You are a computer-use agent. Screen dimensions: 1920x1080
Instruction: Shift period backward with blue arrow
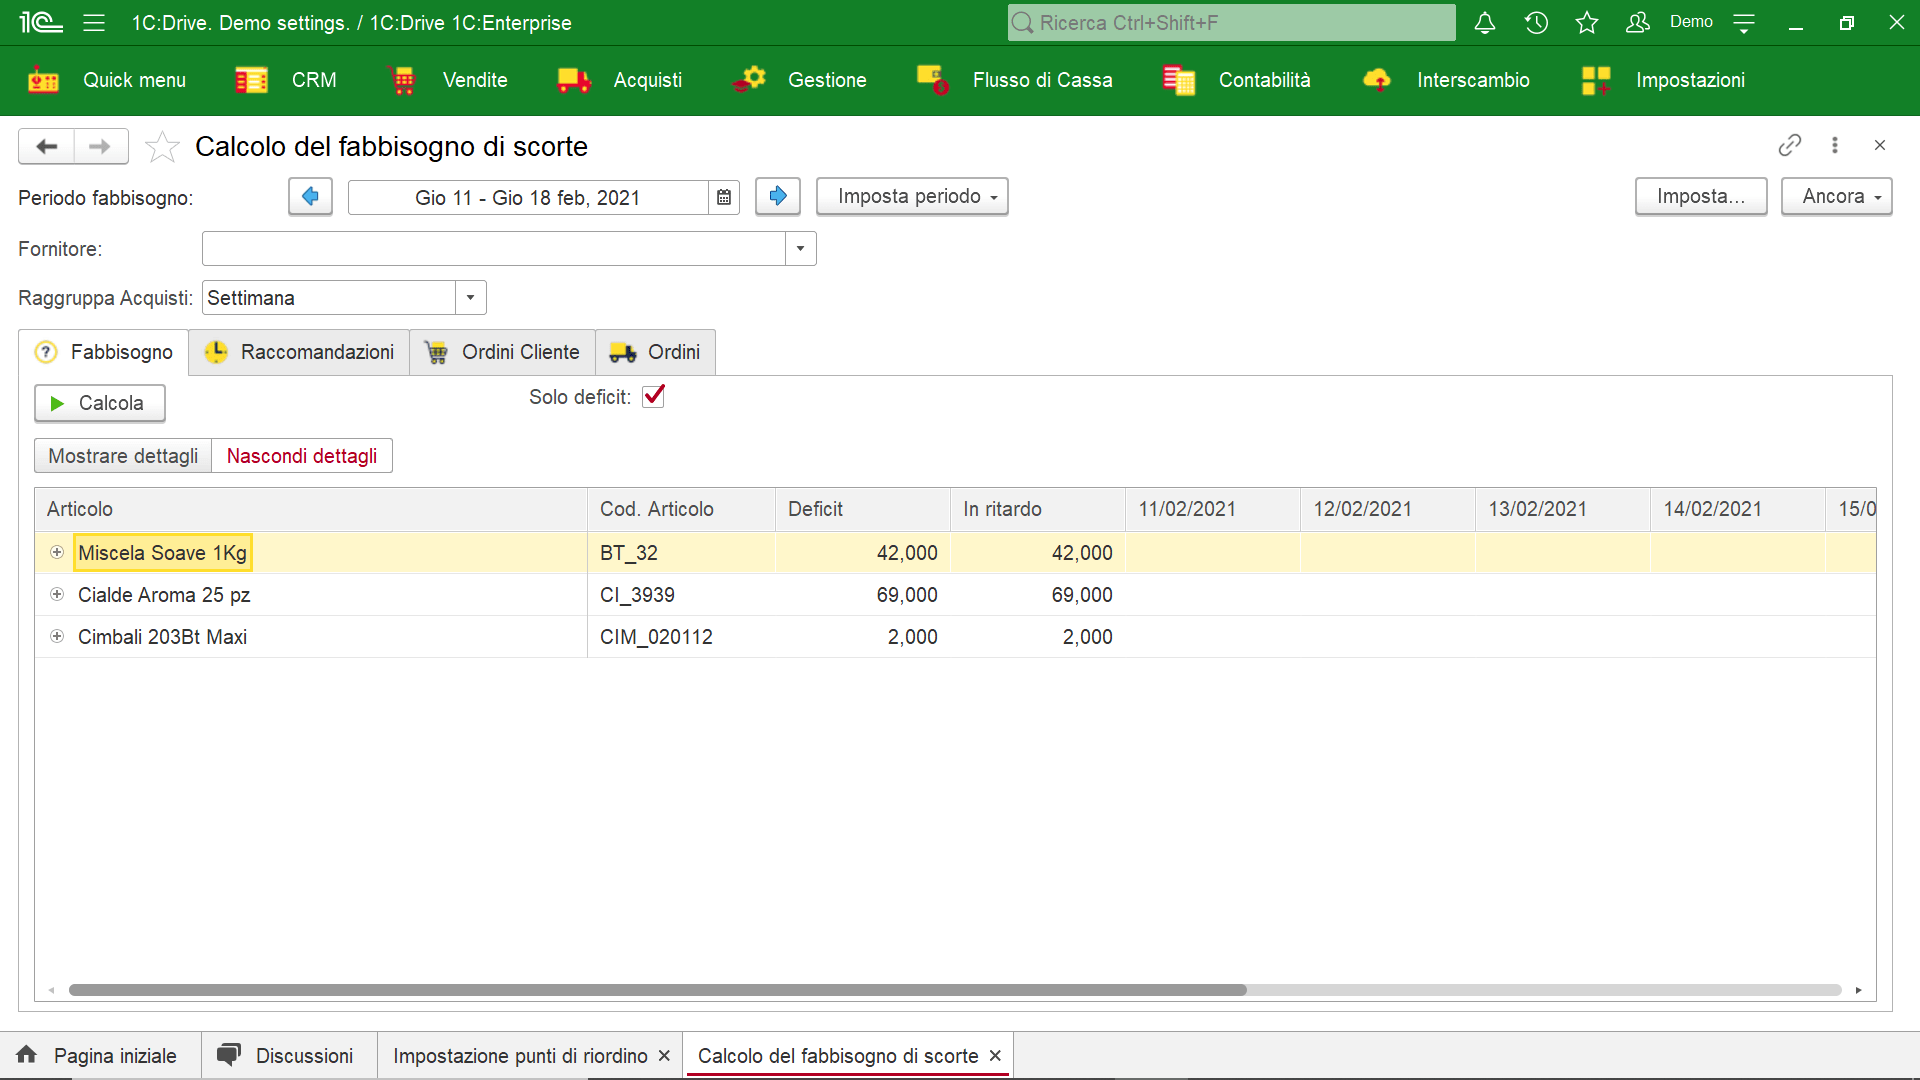(310, 196)
